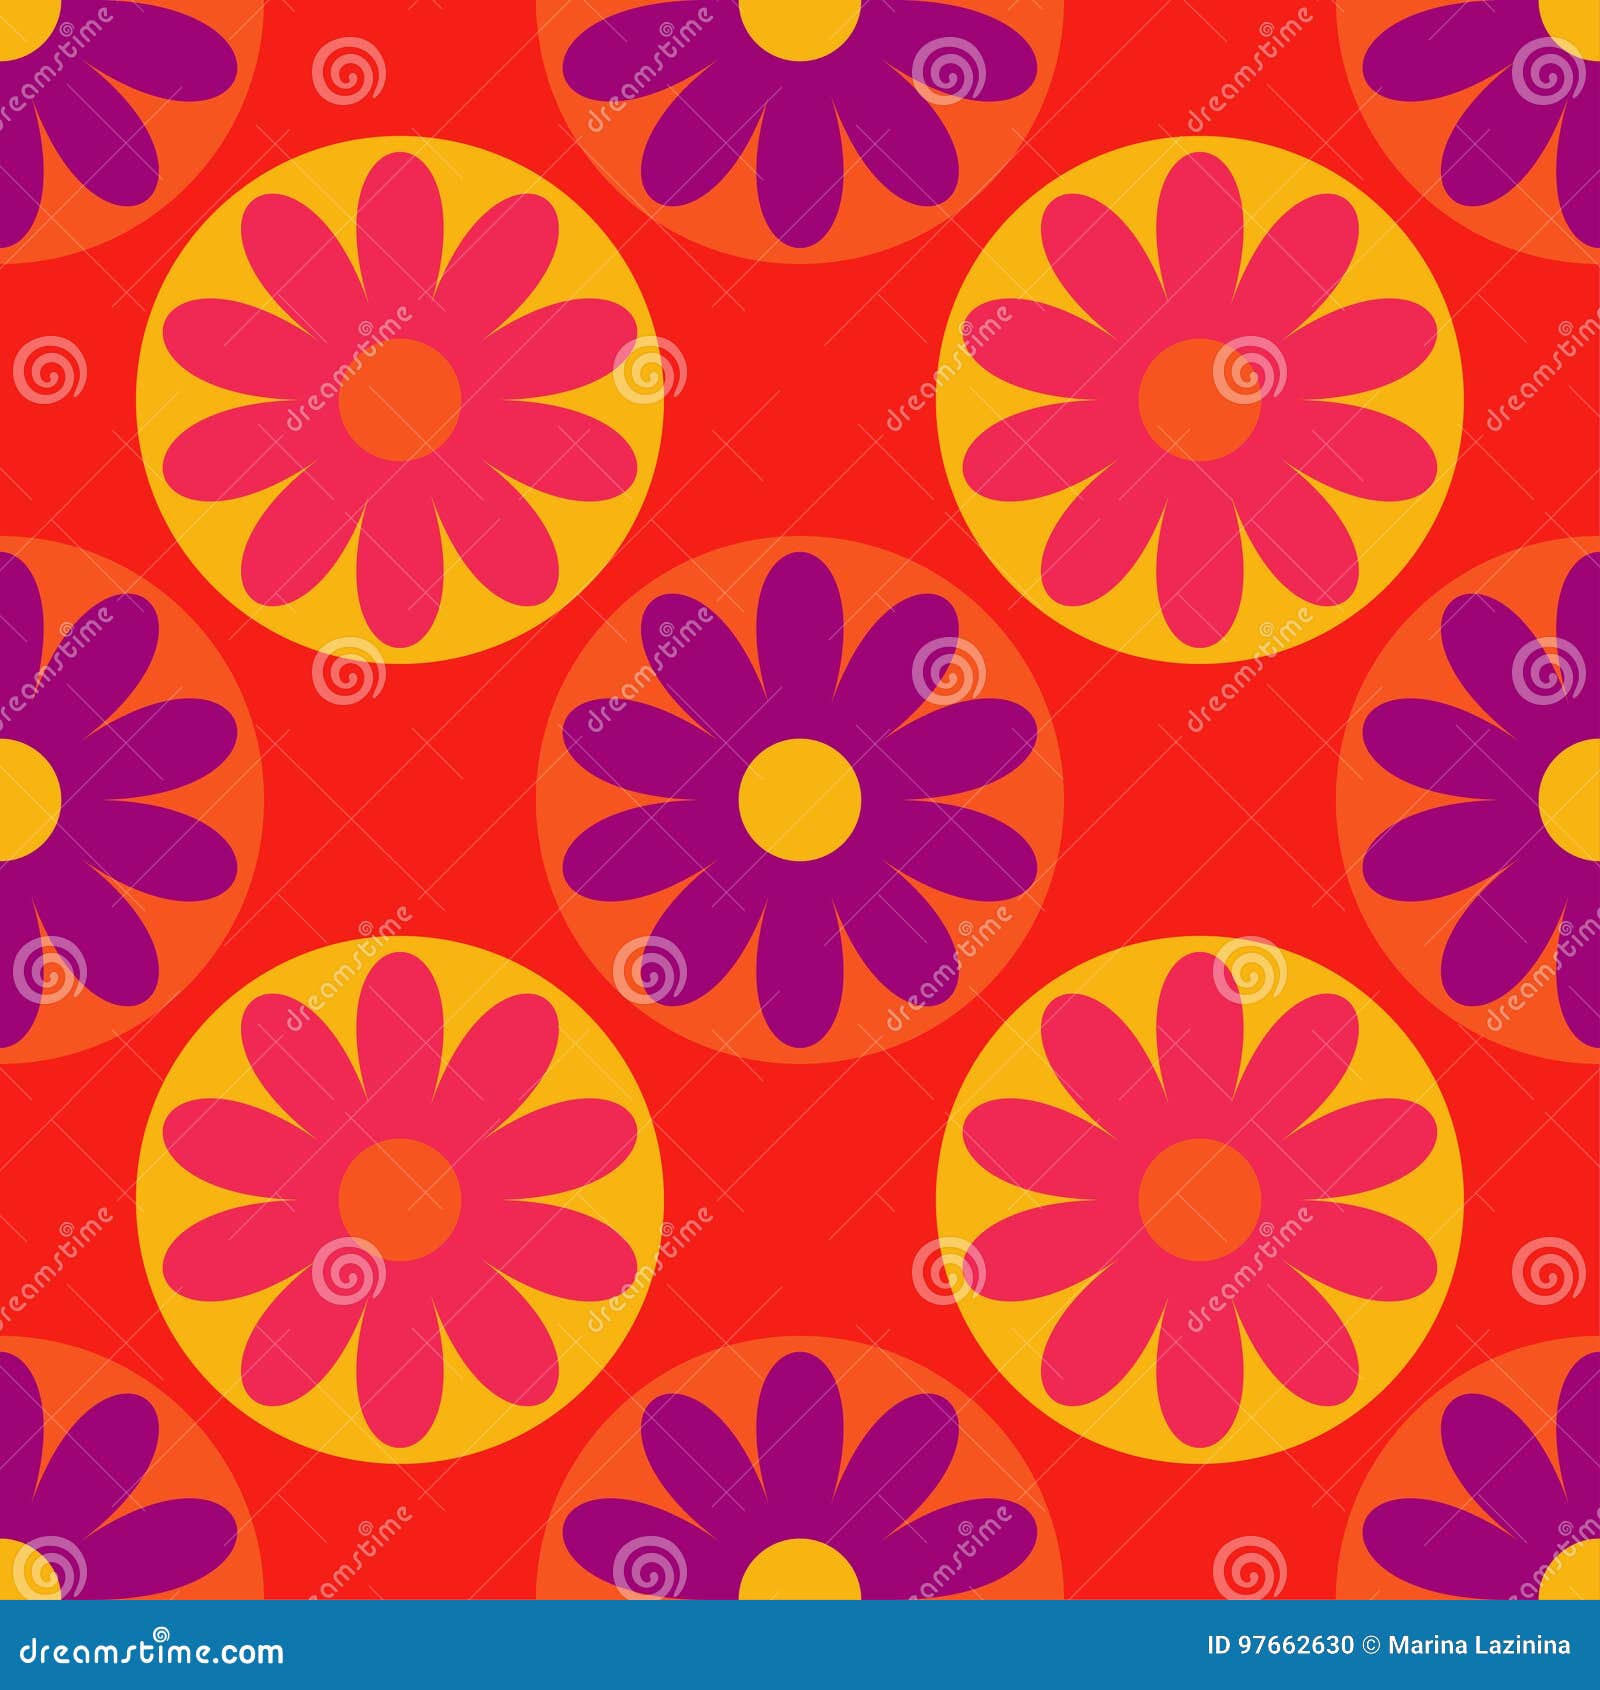Toggle the orange center of the top-left pink flower
1600x1690 pixels.
click(400, 400)
